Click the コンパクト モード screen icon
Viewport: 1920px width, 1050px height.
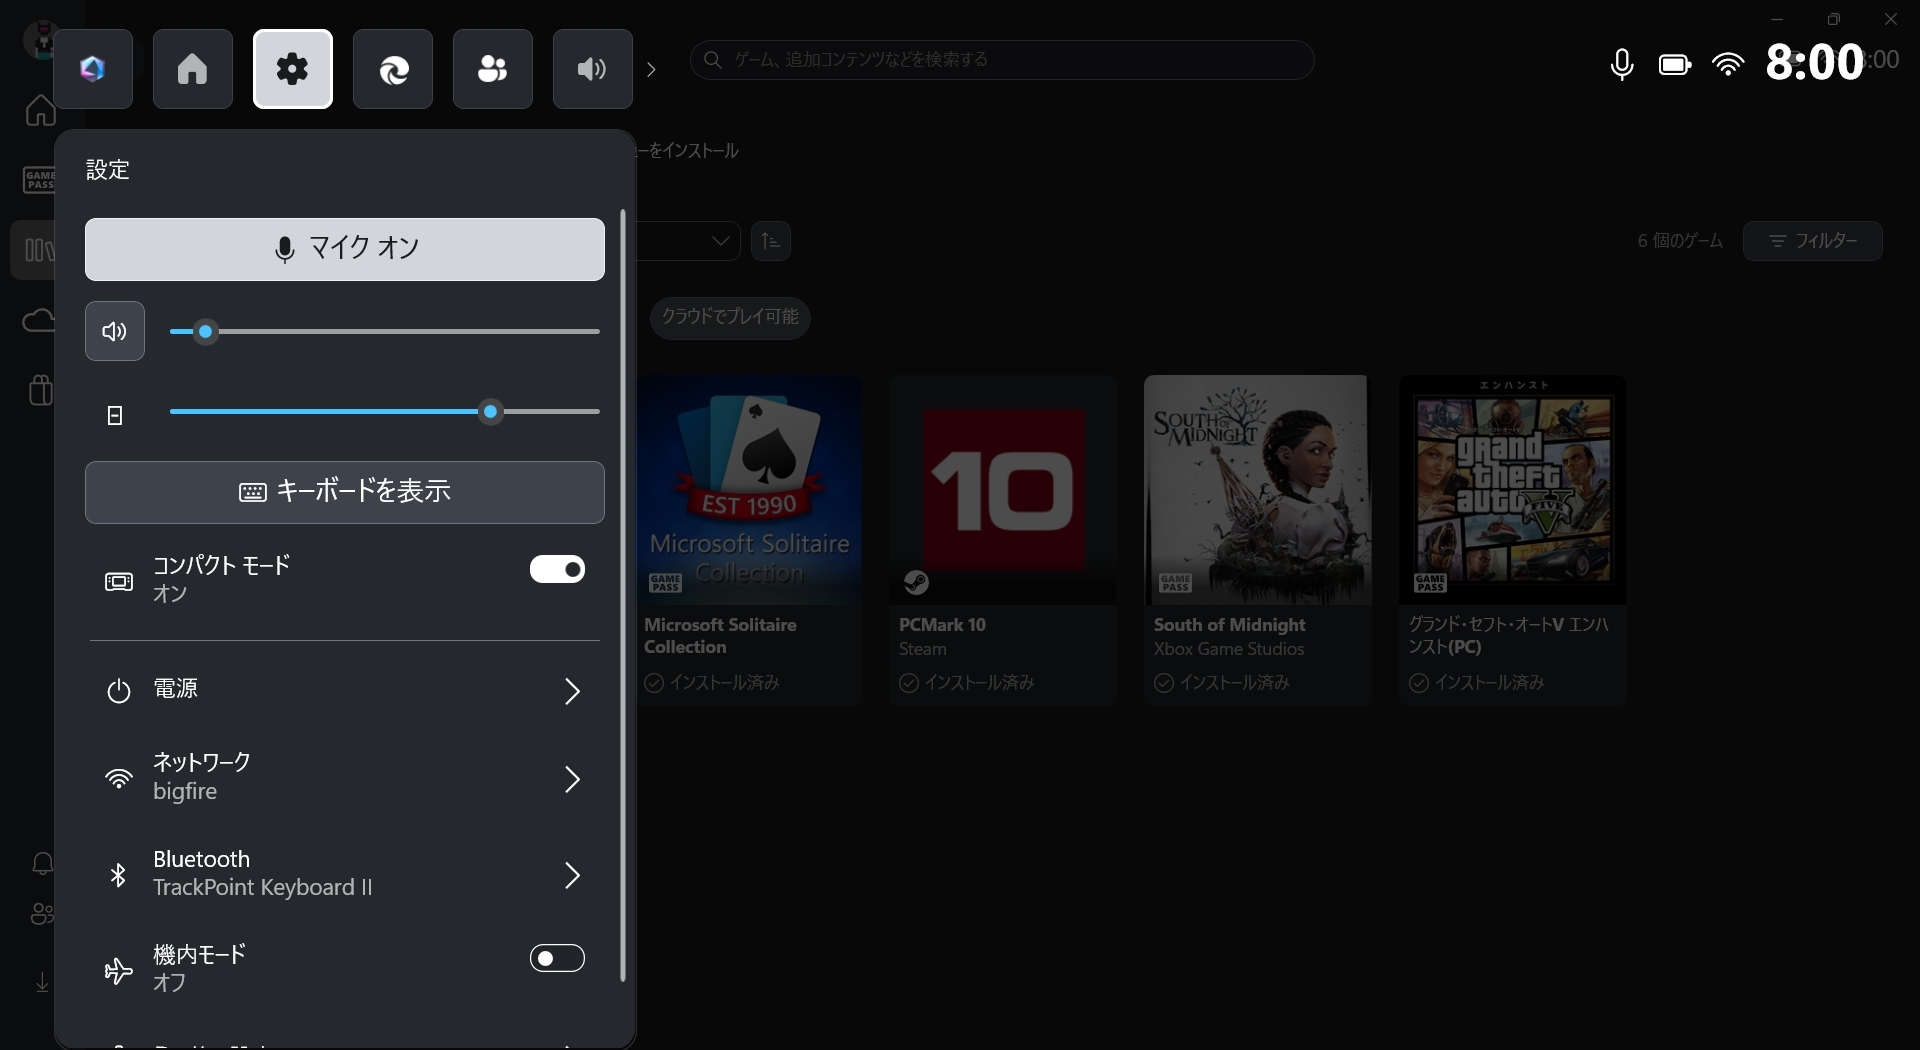pyautogui.click(x=119, y=581)
